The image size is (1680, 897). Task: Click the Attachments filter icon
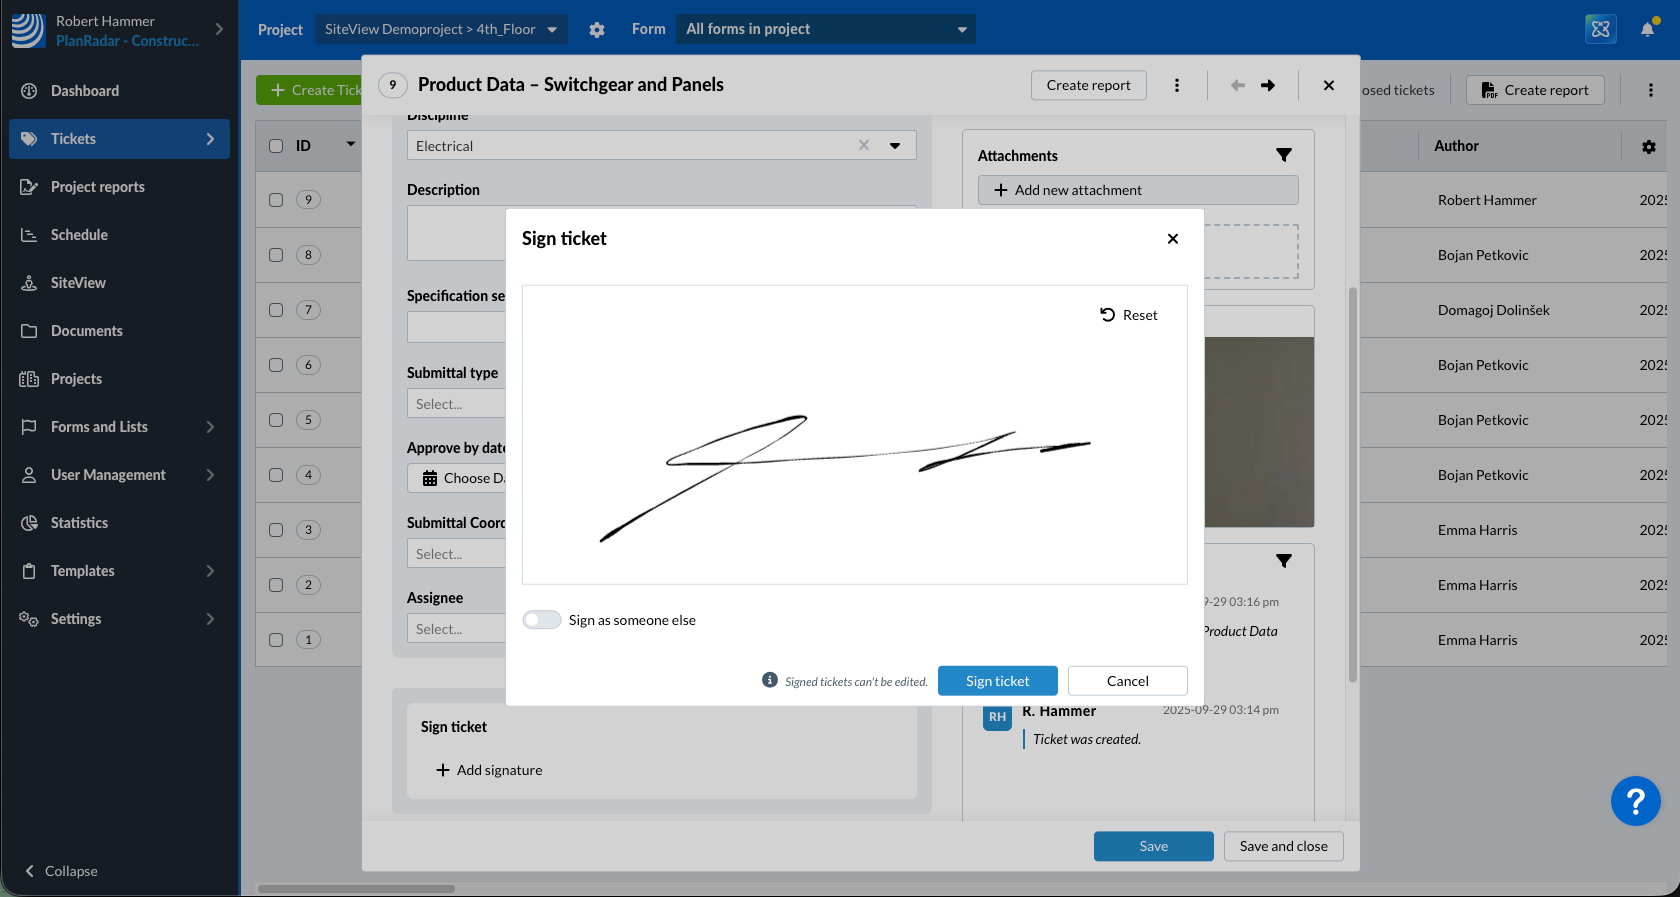tap(1284, 155)
